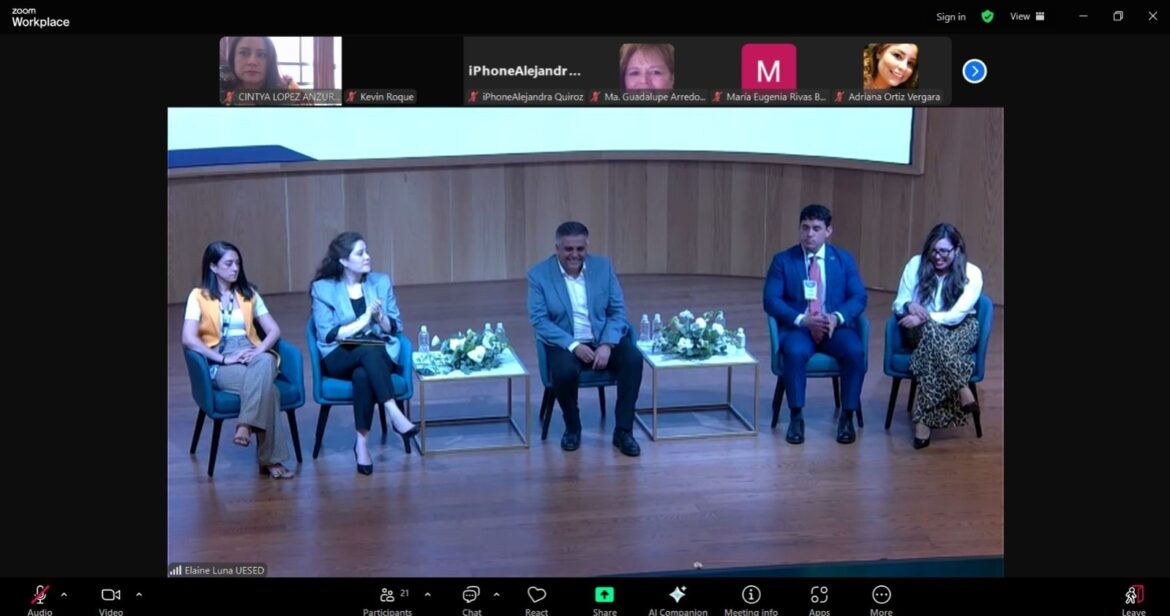Expand the arrow next to Participants
This screenshot has height=616, width=1170.
point(428,594)
